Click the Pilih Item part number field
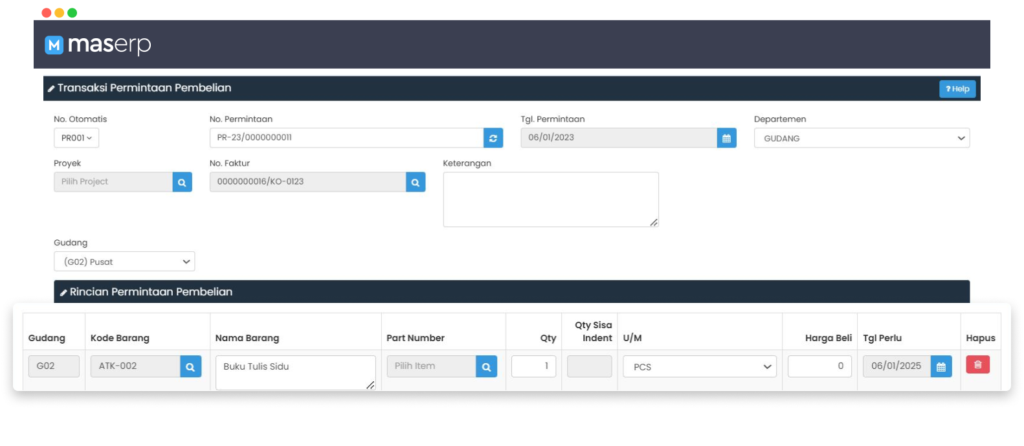The width and height of the screenshot is (1024, 446). coord(431,366)
